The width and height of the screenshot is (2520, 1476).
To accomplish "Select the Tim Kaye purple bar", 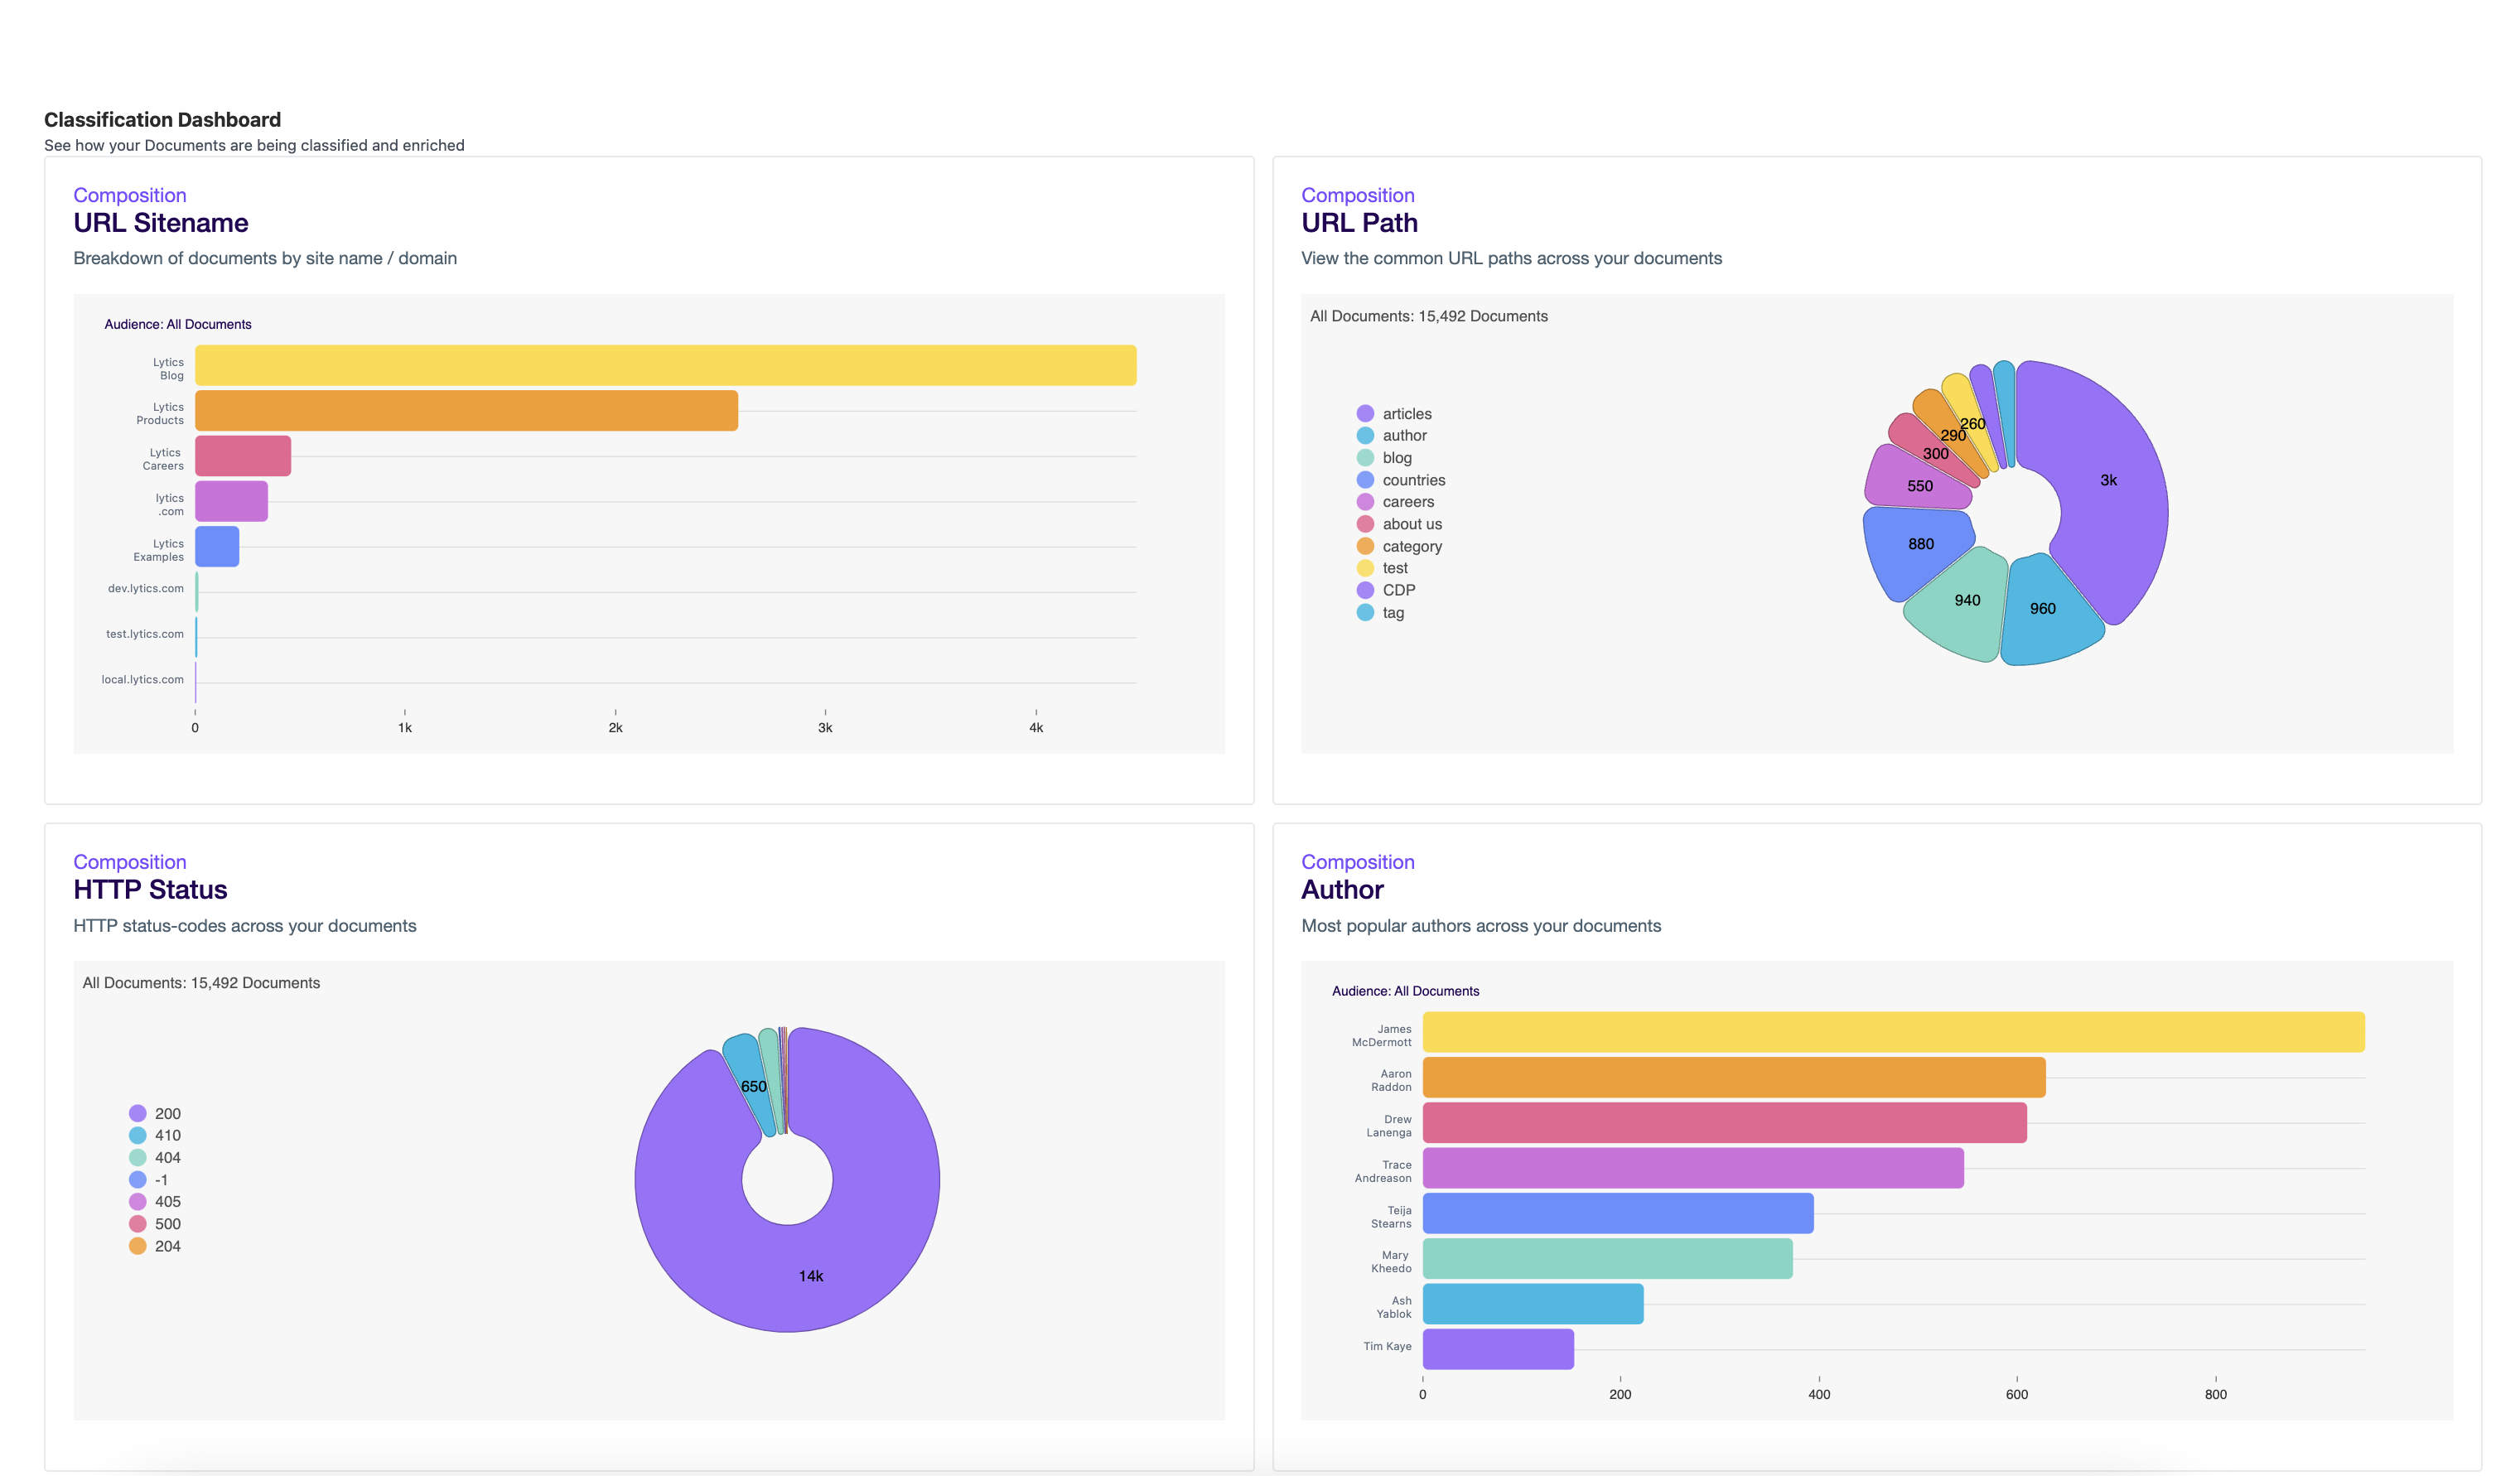I will coord(1498,1349).
